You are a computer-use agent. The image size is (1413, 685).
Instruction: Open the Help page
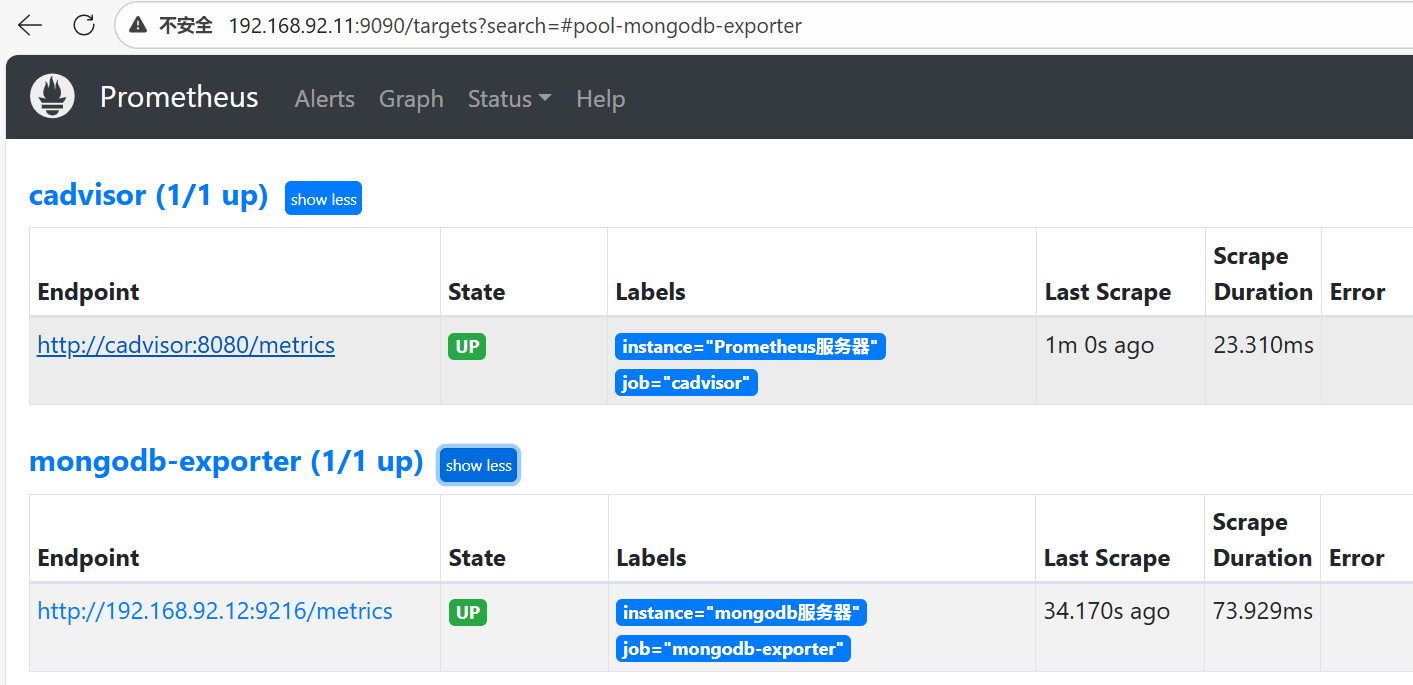coord(601,99)
